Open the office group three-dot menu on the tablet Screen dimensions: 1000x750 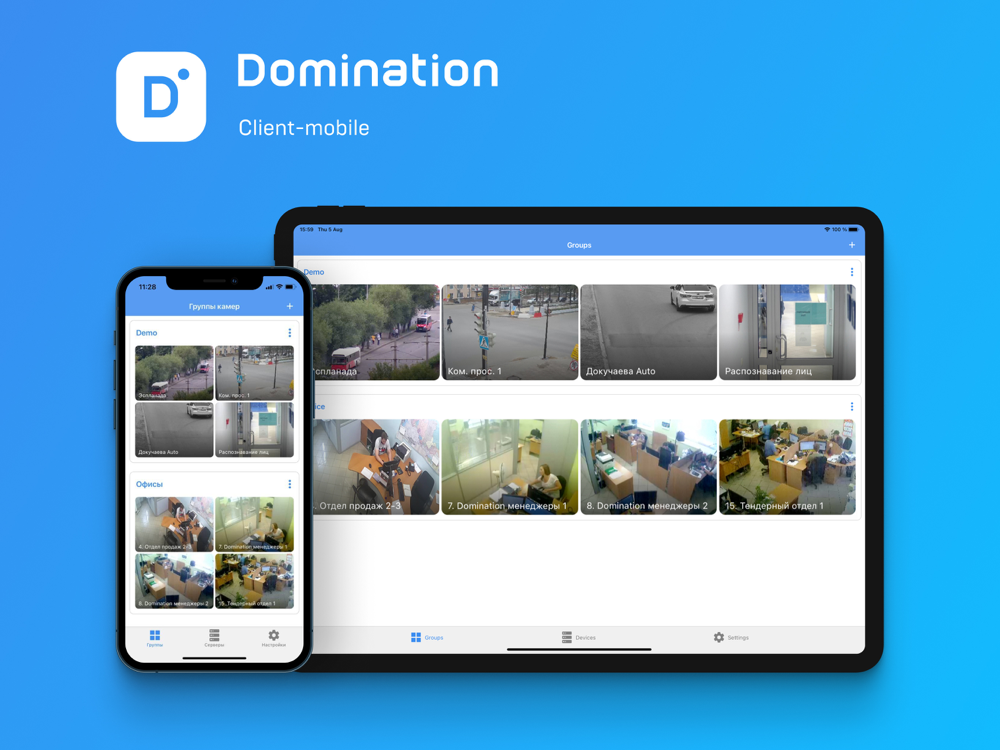coord(852,406)
